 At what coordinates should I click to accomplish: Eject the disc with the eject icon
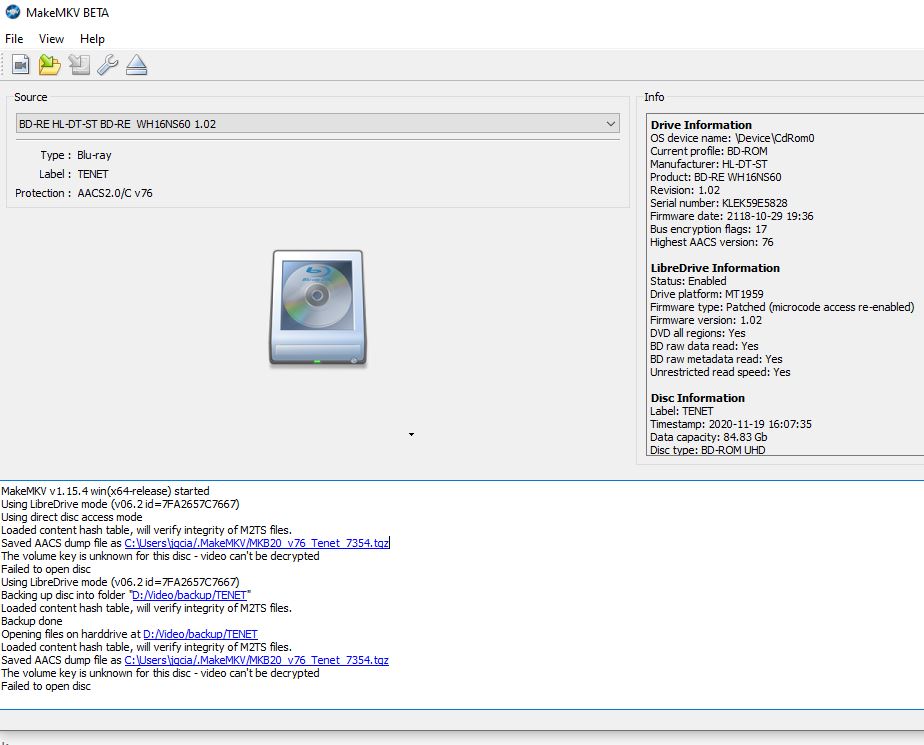coord(136,64)
